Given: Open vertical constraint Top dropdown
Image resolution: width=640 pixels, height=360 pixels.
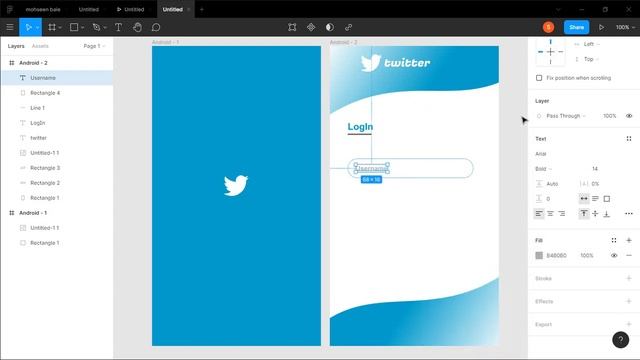Looking at the screenshot, I should pyautogui.click(x=591, y=59).
